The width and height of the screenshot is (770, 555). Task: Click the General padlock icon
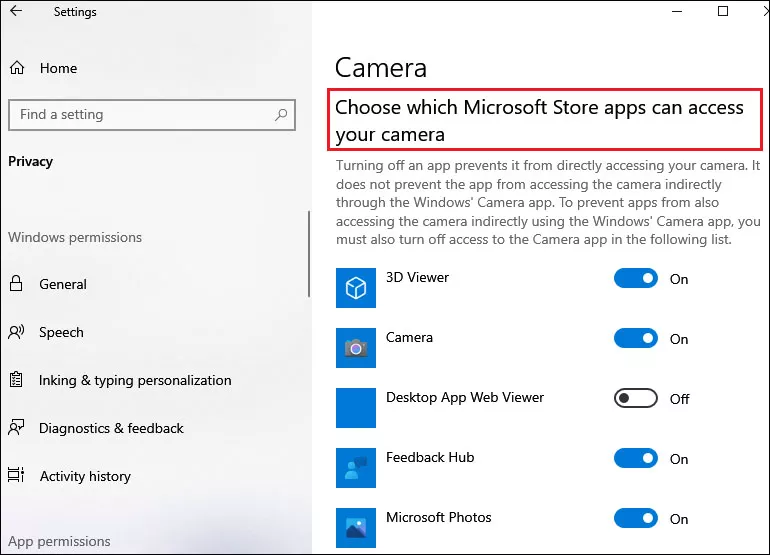coord(16,283)
